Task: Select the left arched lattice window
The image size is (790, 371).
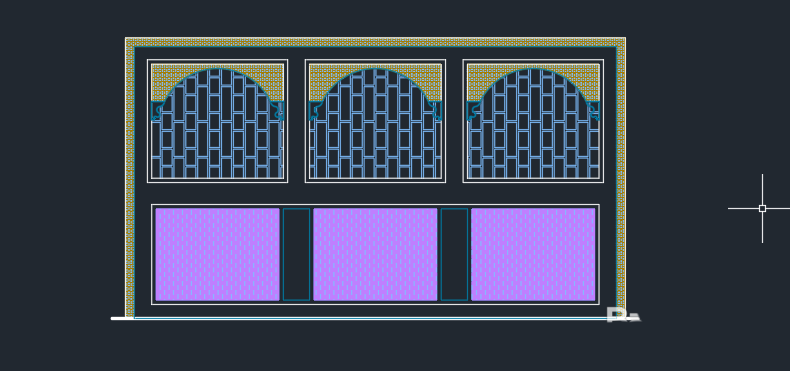Action: click(217, 121)
